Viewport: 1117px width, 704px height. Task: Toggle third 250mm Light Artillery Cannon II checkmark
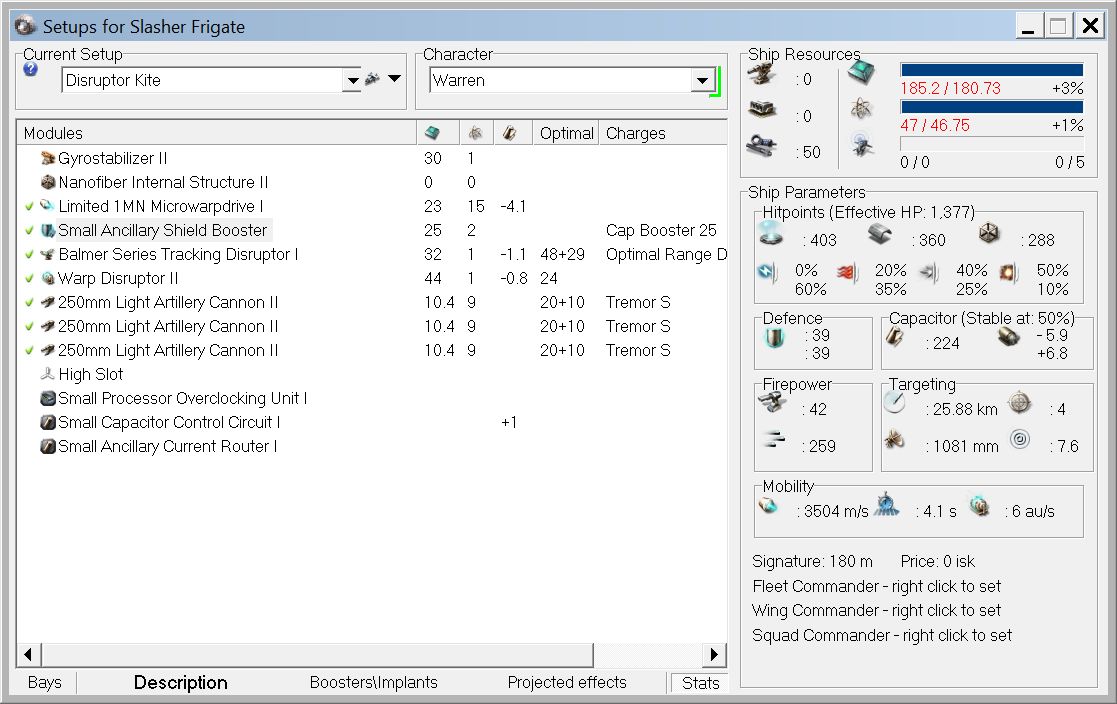click(29, 351)
